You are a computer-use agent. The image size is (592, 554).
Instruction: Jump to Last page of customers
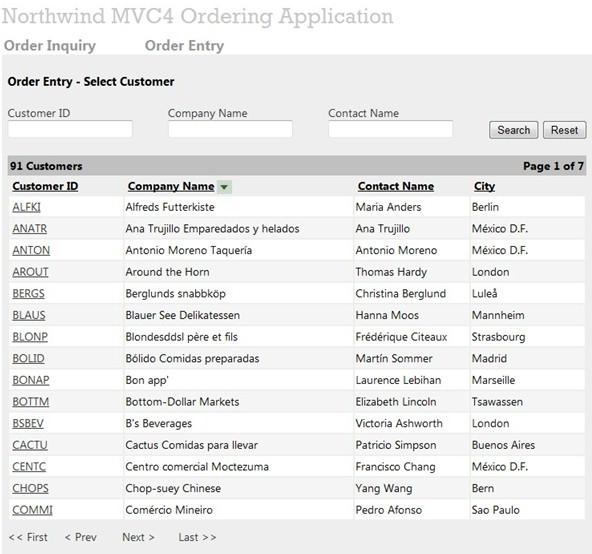coord(197,537)
